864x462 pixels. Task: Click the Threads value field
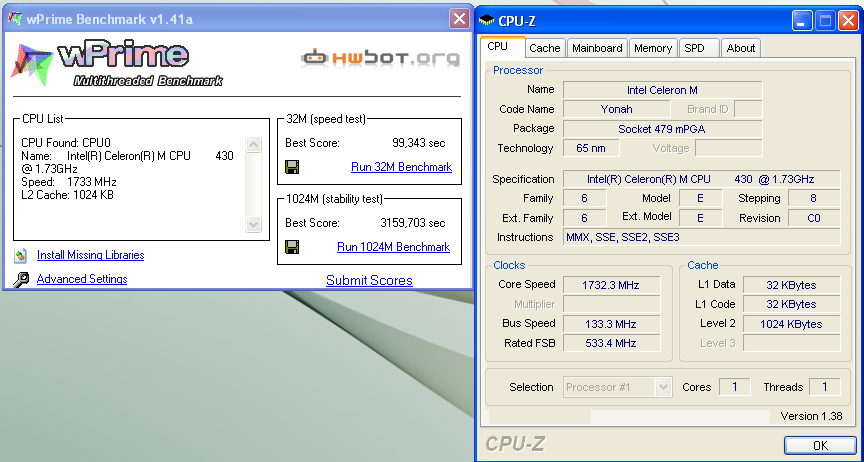[x=824, y=387]
